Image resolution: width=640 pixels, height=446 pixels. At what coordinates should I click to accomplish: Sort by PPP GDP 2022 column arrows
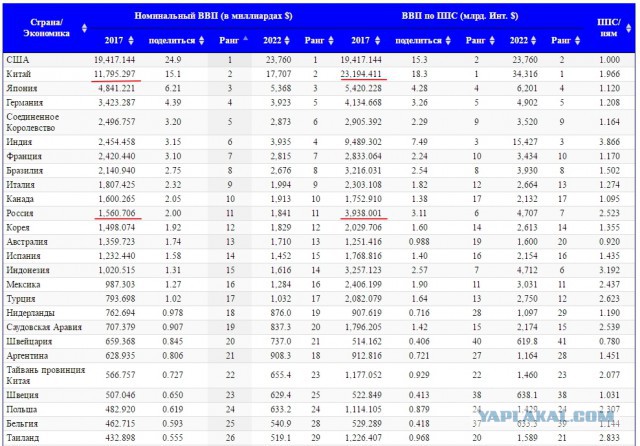[533, 40]
